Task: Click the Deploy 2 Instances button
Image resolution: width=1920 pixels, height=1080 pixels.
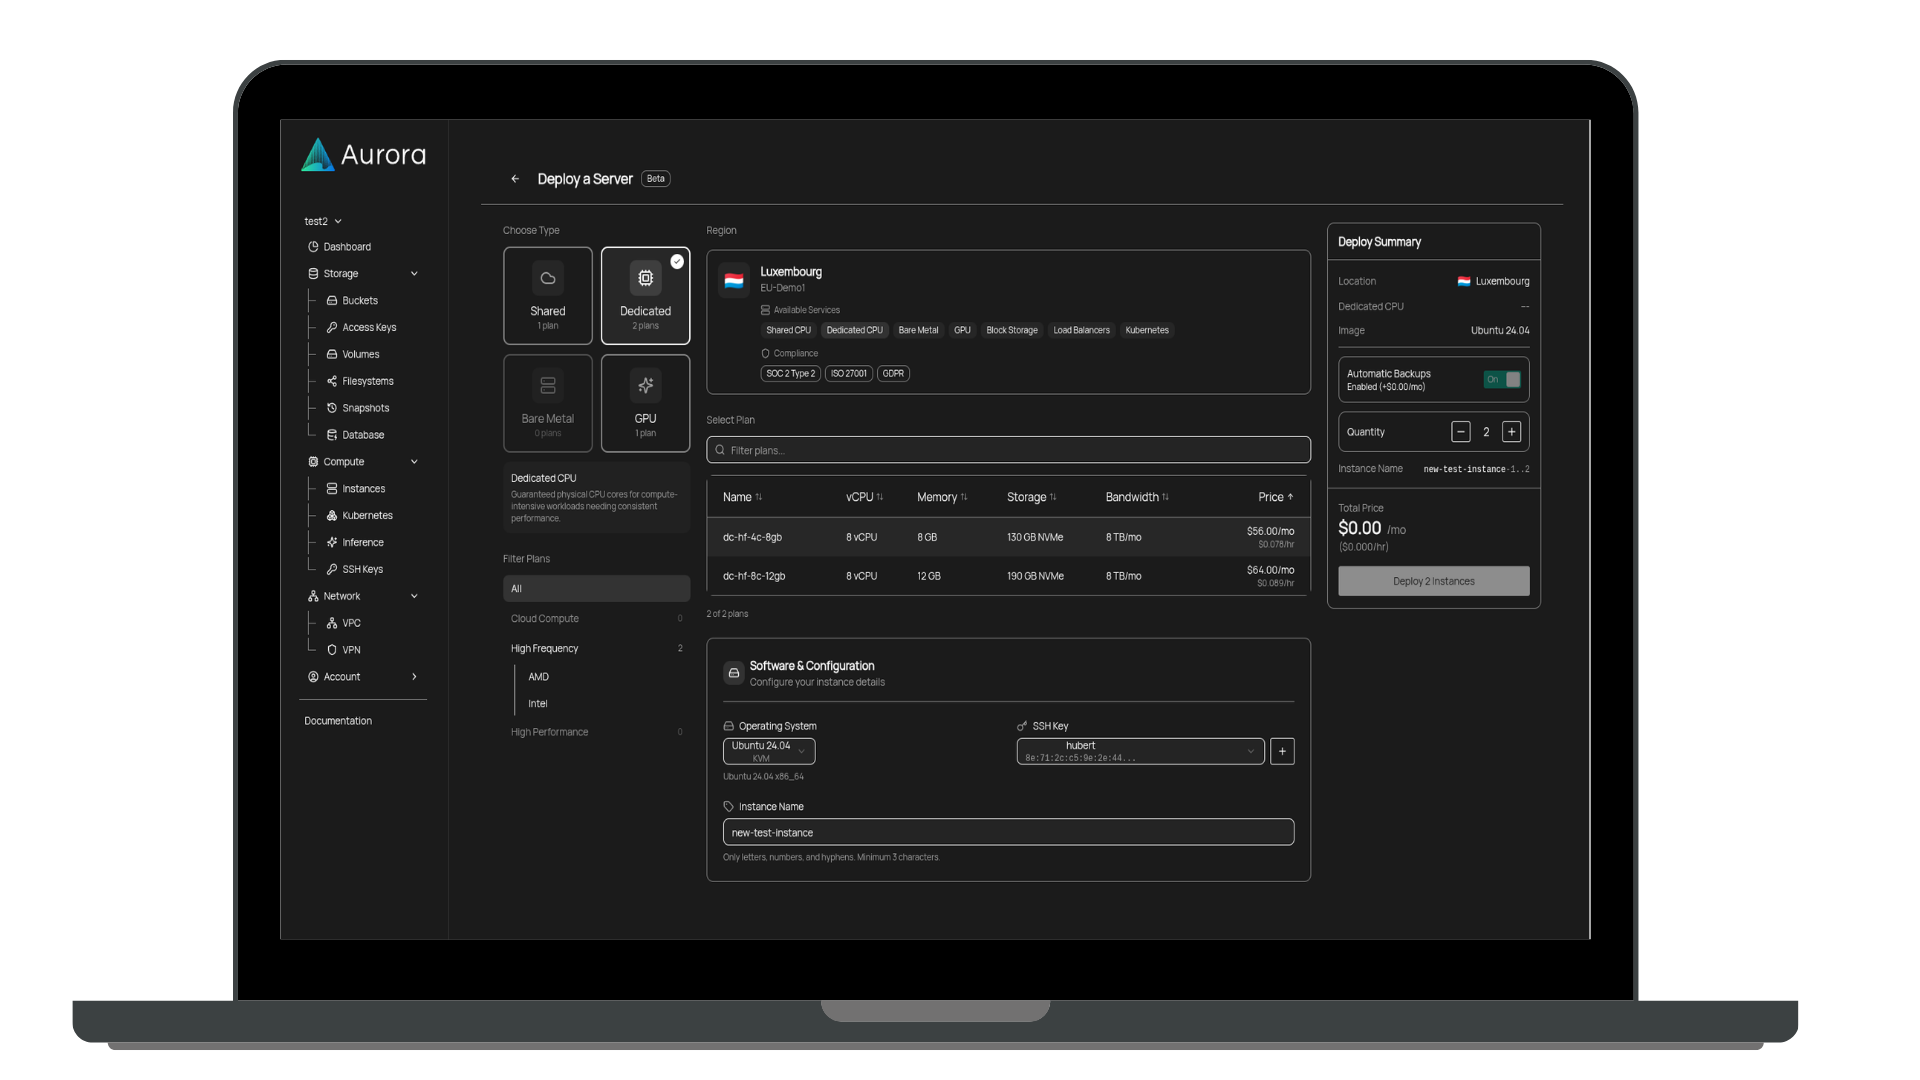Action: [x=1433, y=581]
